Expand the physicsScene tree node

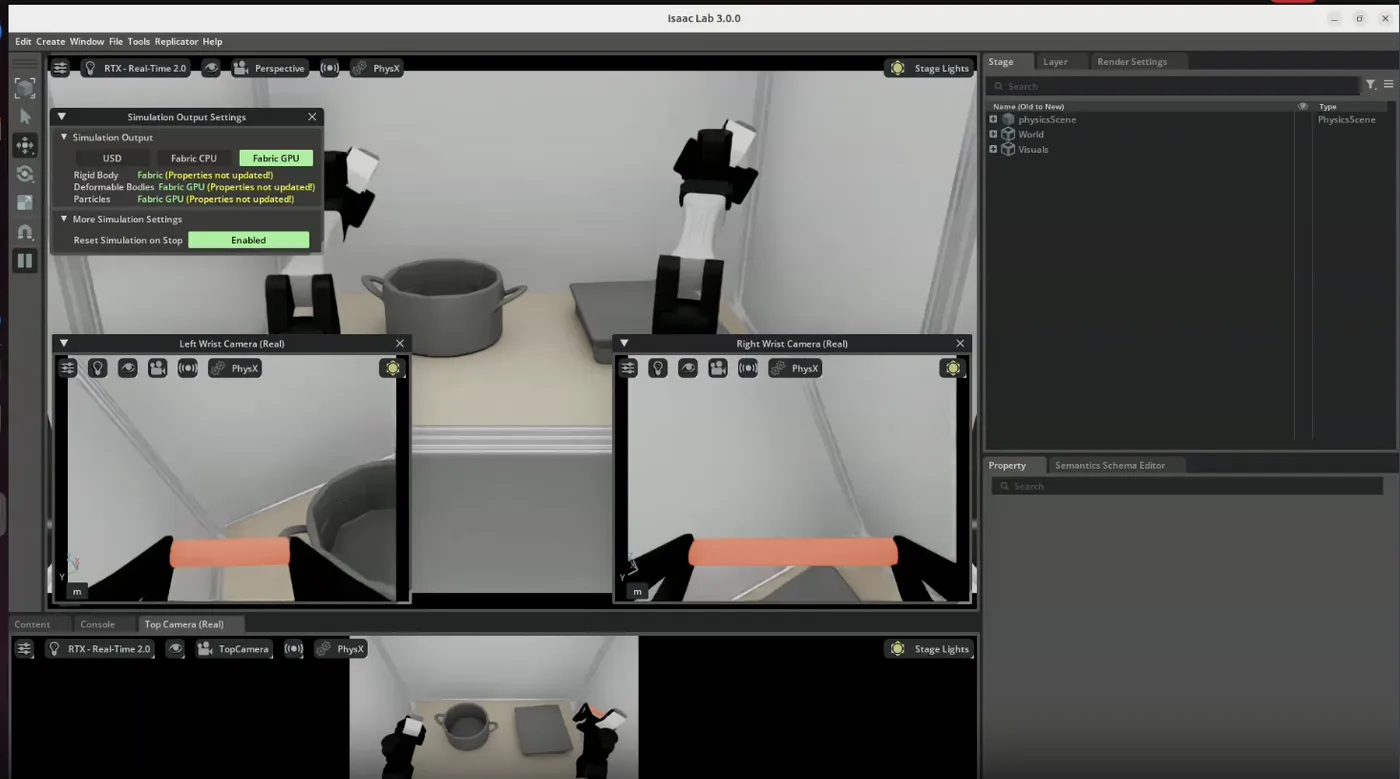point(993,119)
